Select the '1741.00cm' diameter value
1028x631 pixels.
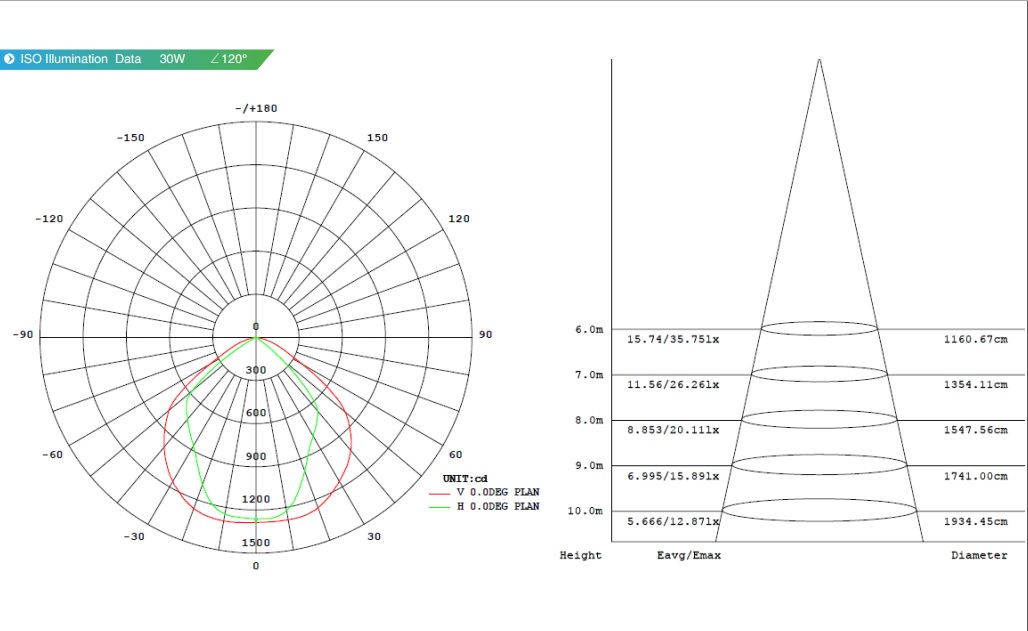976,476
